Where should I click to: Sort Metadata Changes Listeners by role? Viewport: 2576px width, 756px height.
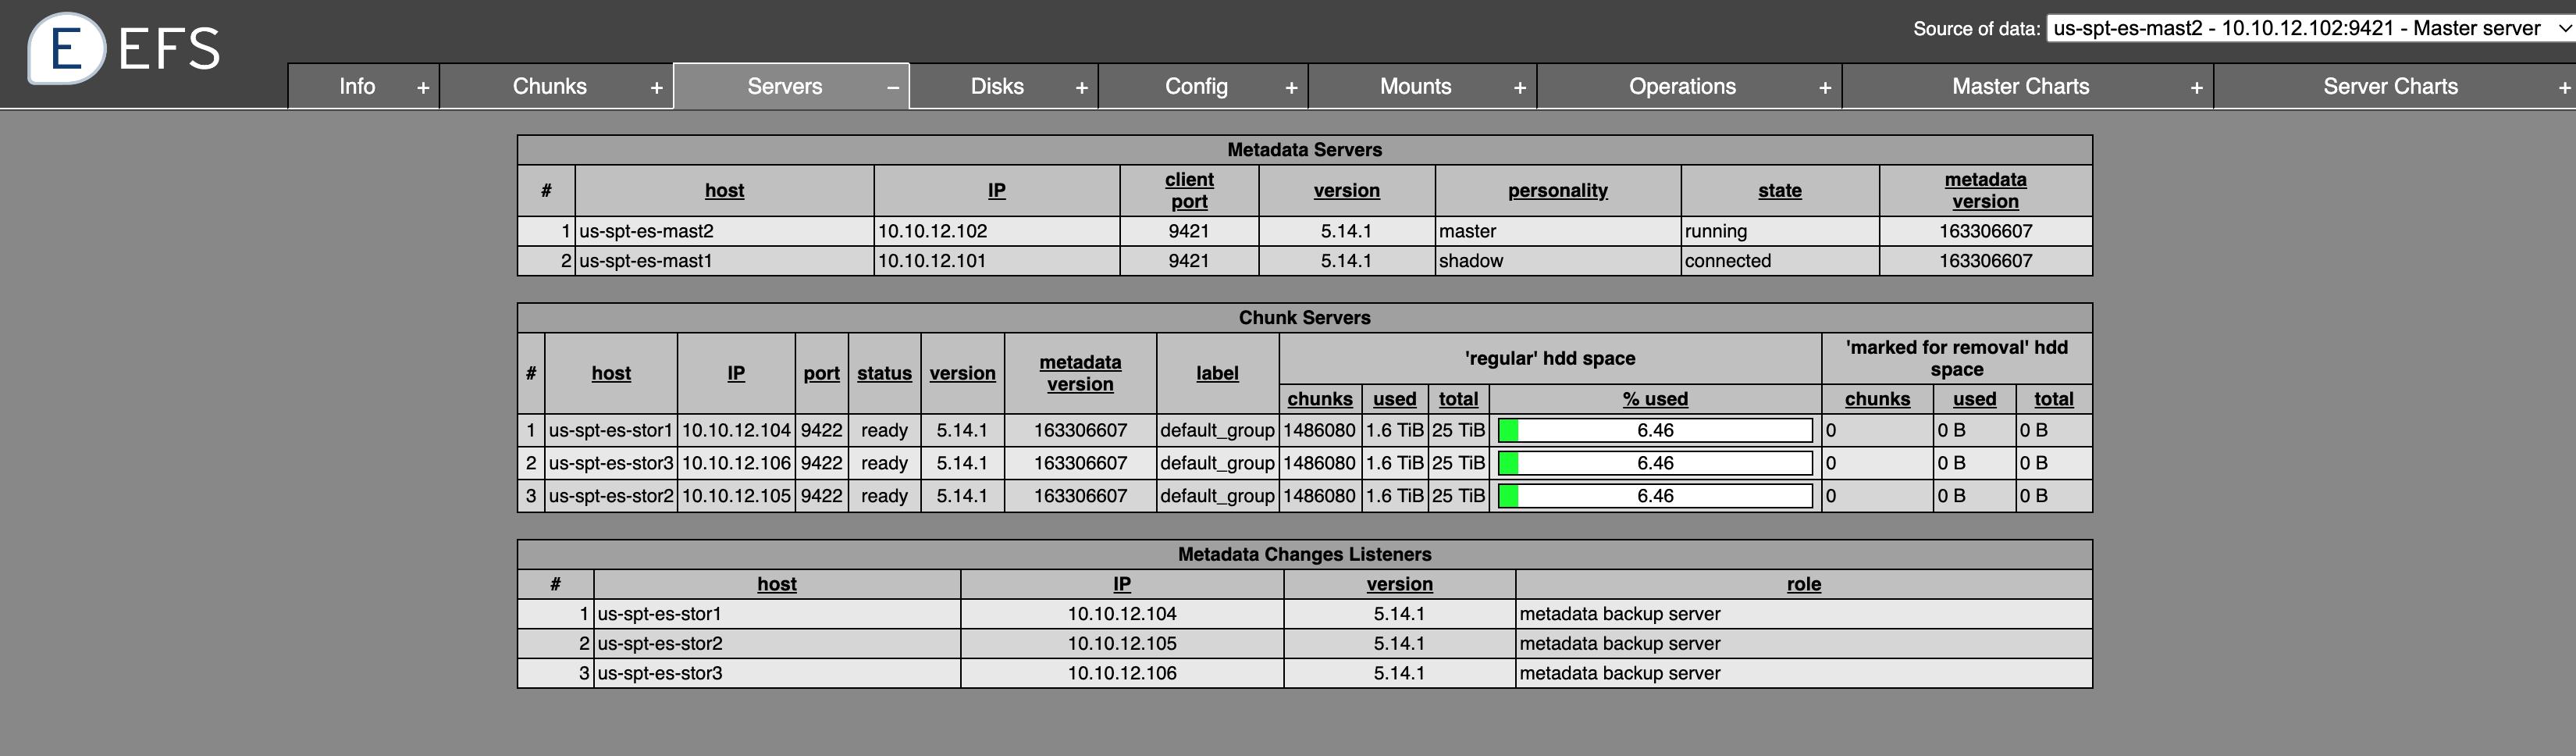tap(1803, 584)
